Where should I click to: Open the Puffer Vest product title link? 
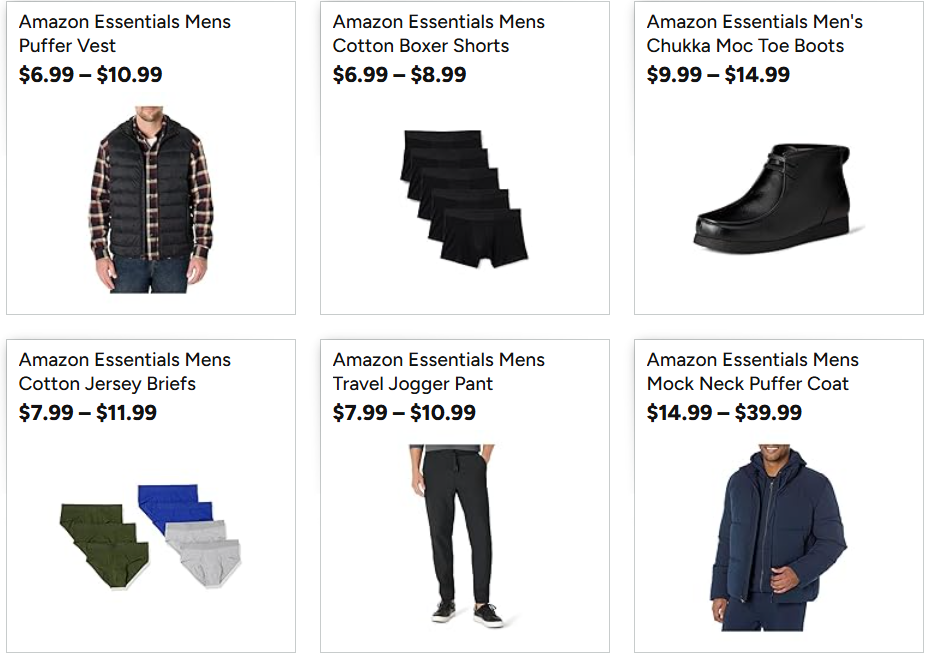[125, 34]
